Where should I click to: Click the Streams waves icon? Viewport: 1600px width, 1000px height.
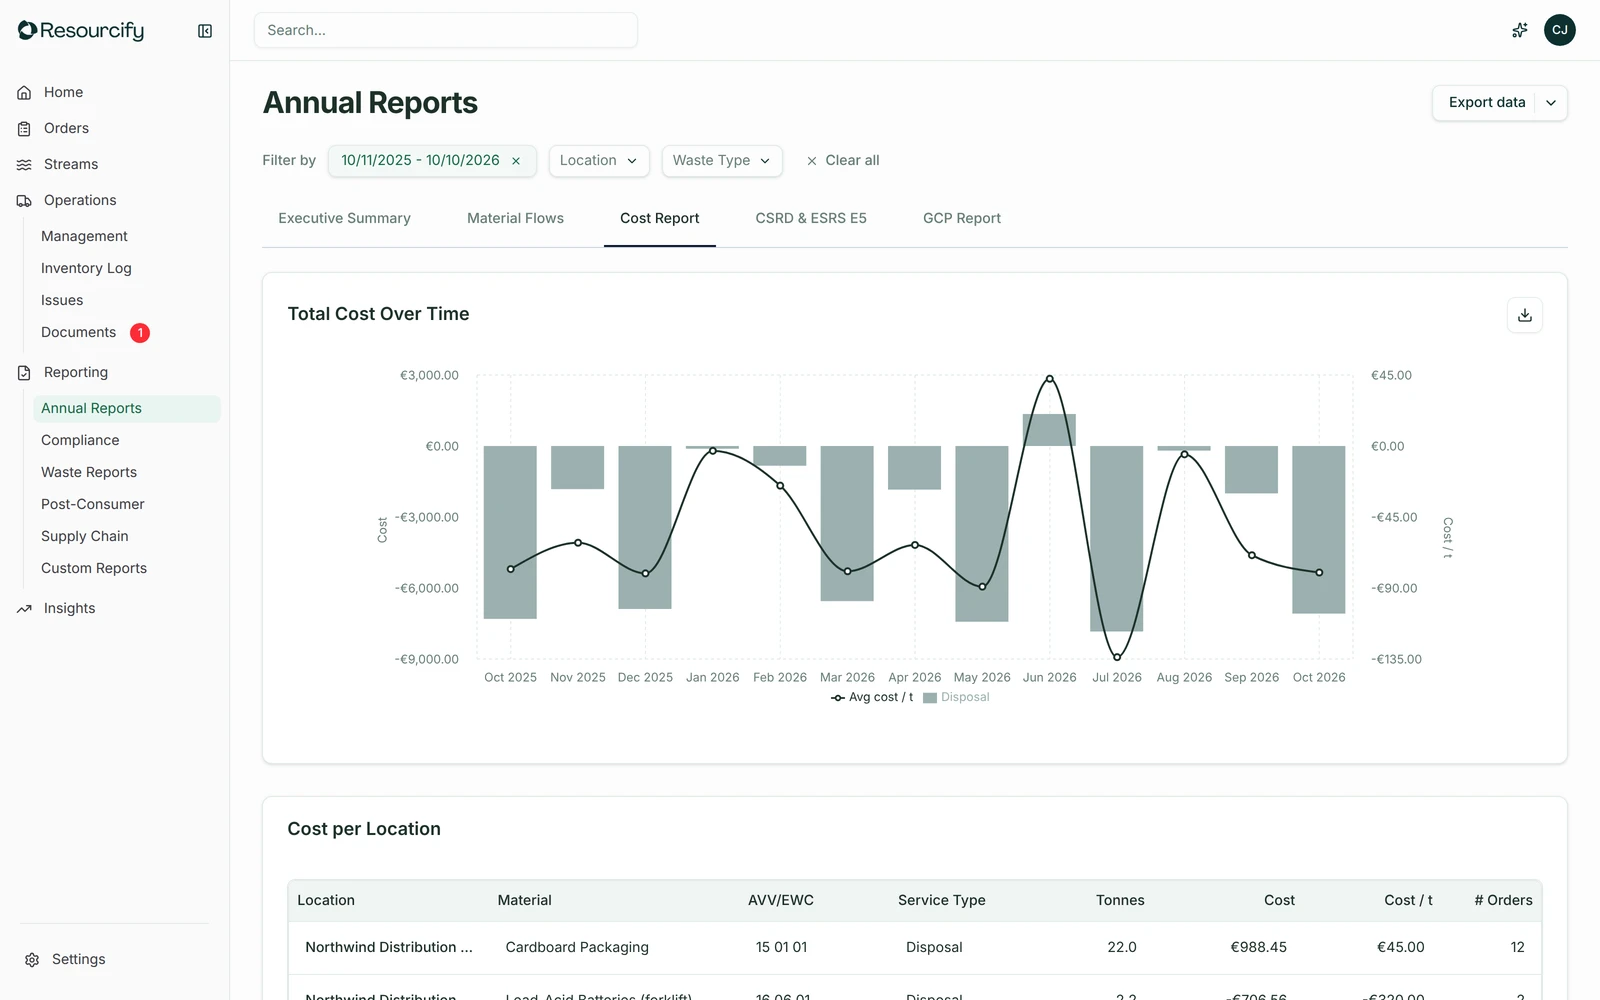[x=24, y=164]
